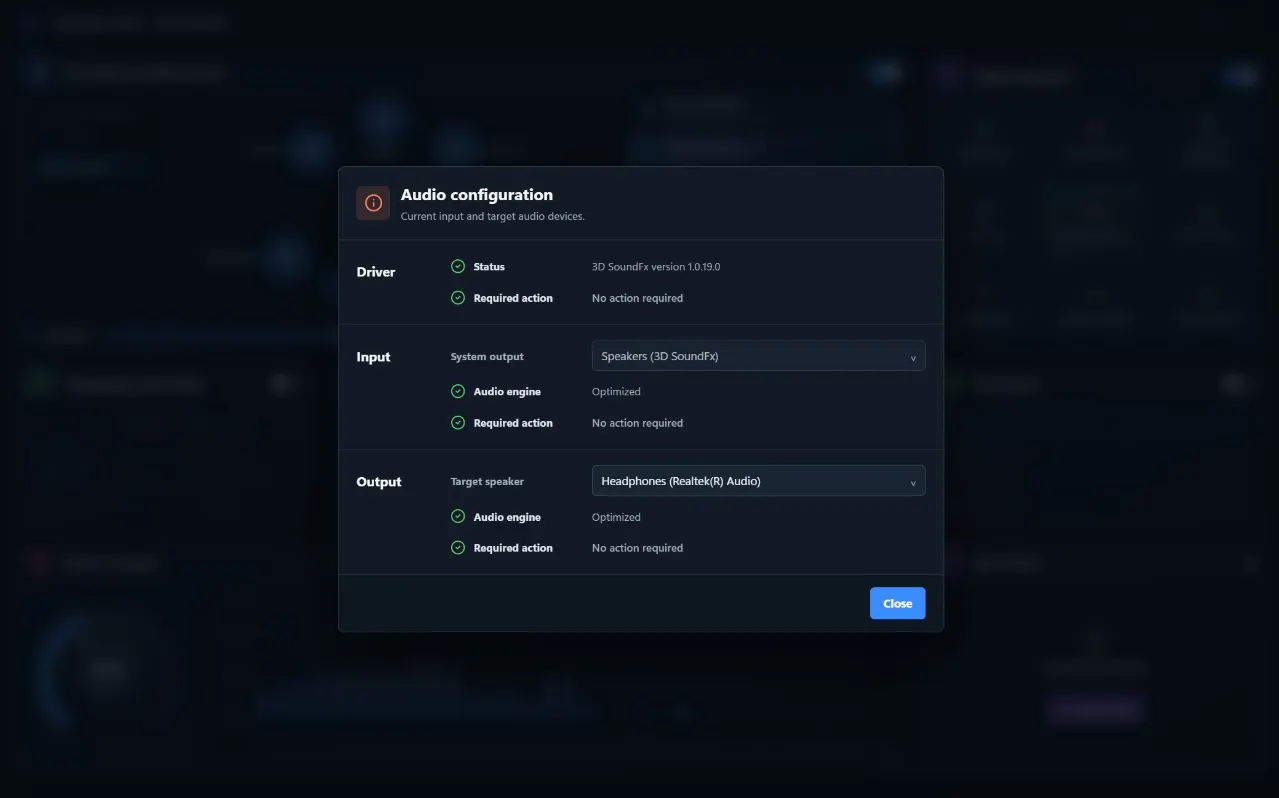Click "Audio engine" label in the Output section
Screen dimensions: 1279x798
(507, 517)
